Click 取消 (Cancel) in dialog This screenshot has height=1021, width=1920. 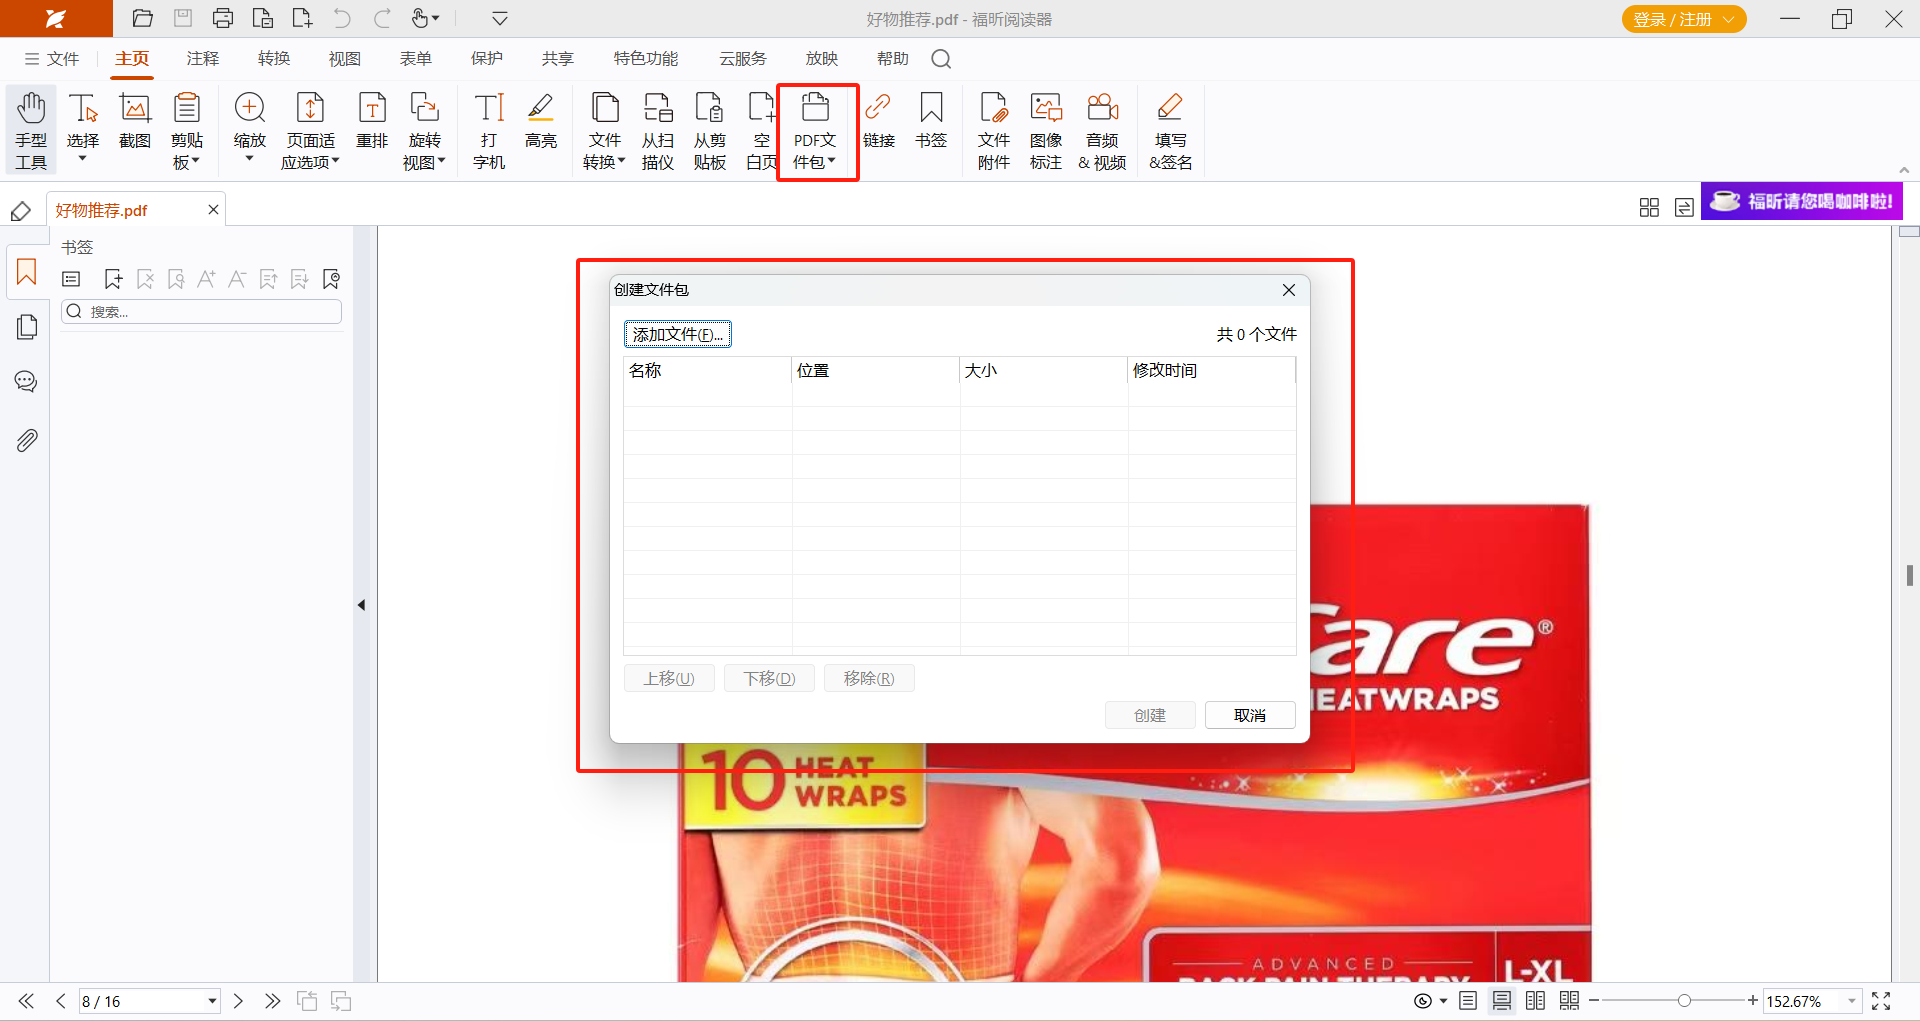tap(1250, 715)
